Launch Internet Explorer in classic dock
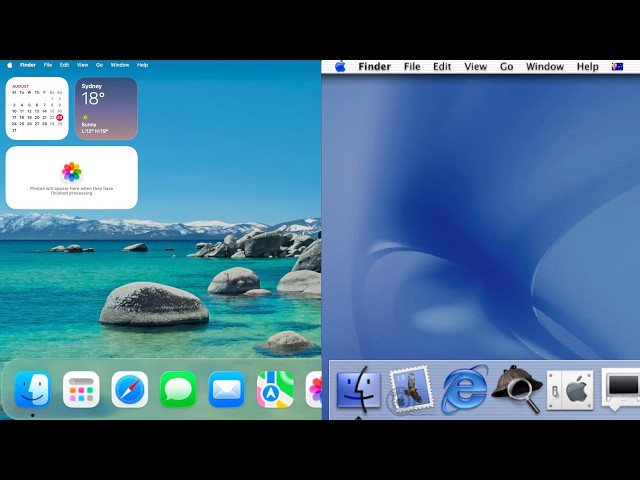Viewport: 640px width, 480px height. (x=464, y=389)
